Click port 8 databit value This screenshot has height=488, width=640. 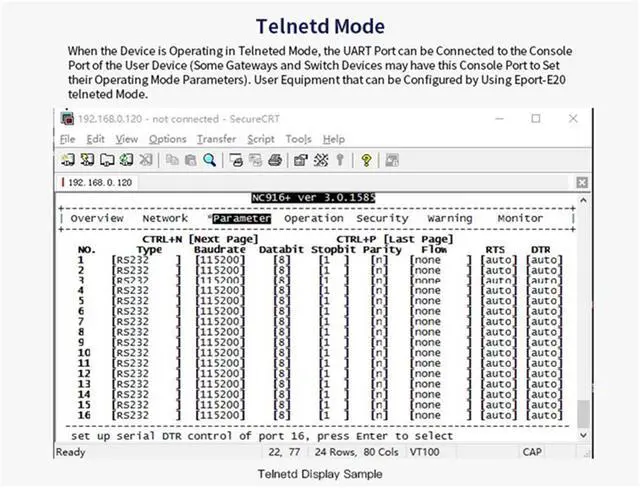tap(282, 332)
